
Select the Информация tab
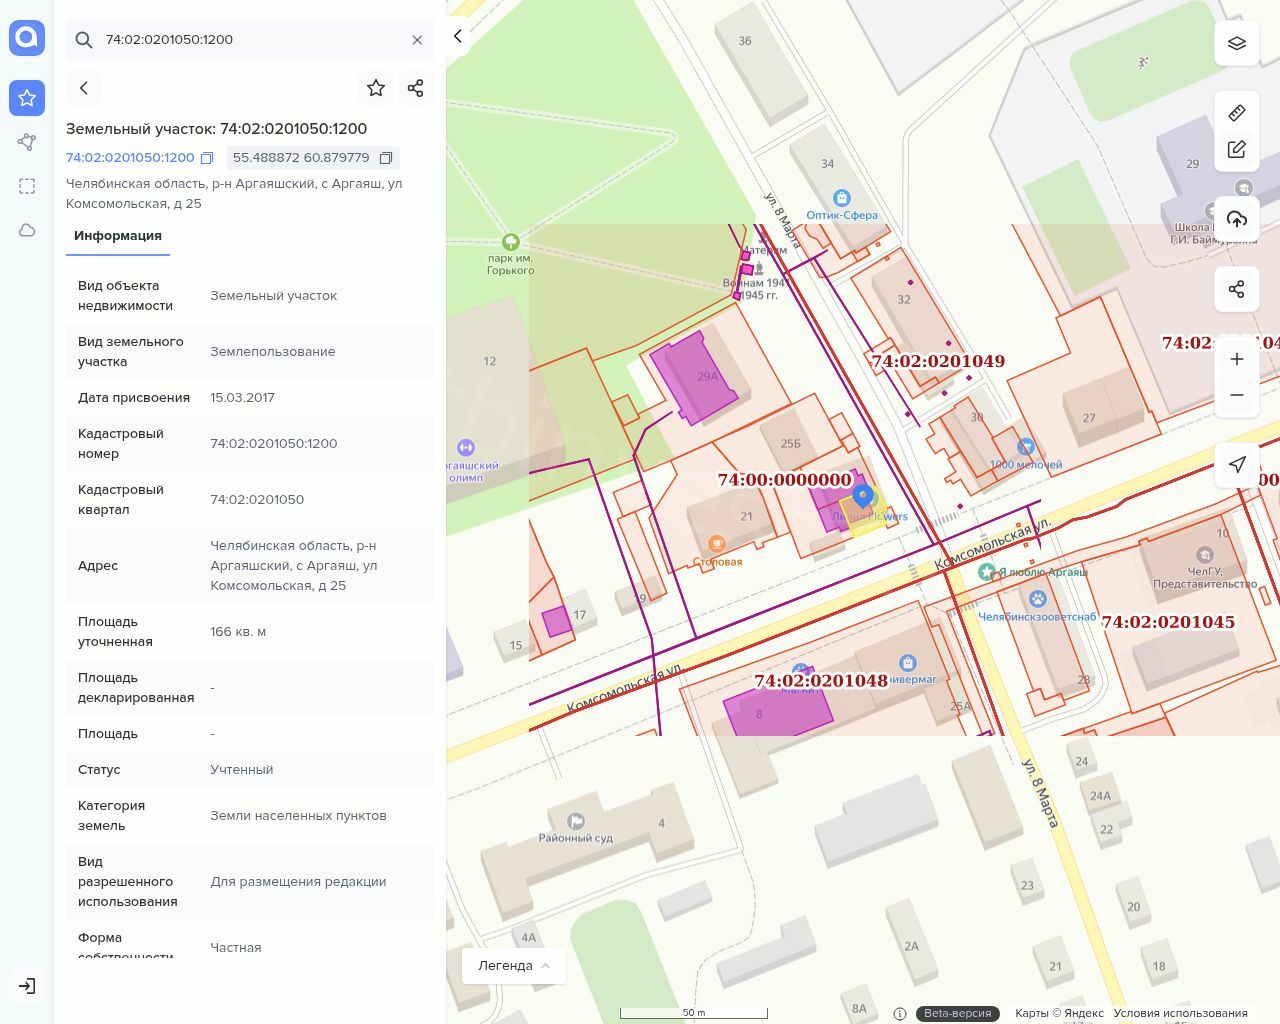click(118, 236)
